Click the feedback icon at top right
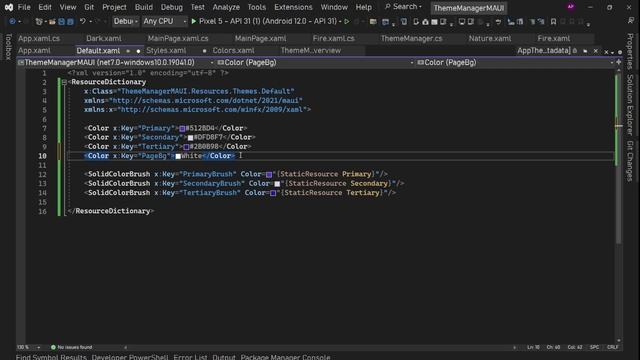The image size is (640, 360). tap(631, 20)
